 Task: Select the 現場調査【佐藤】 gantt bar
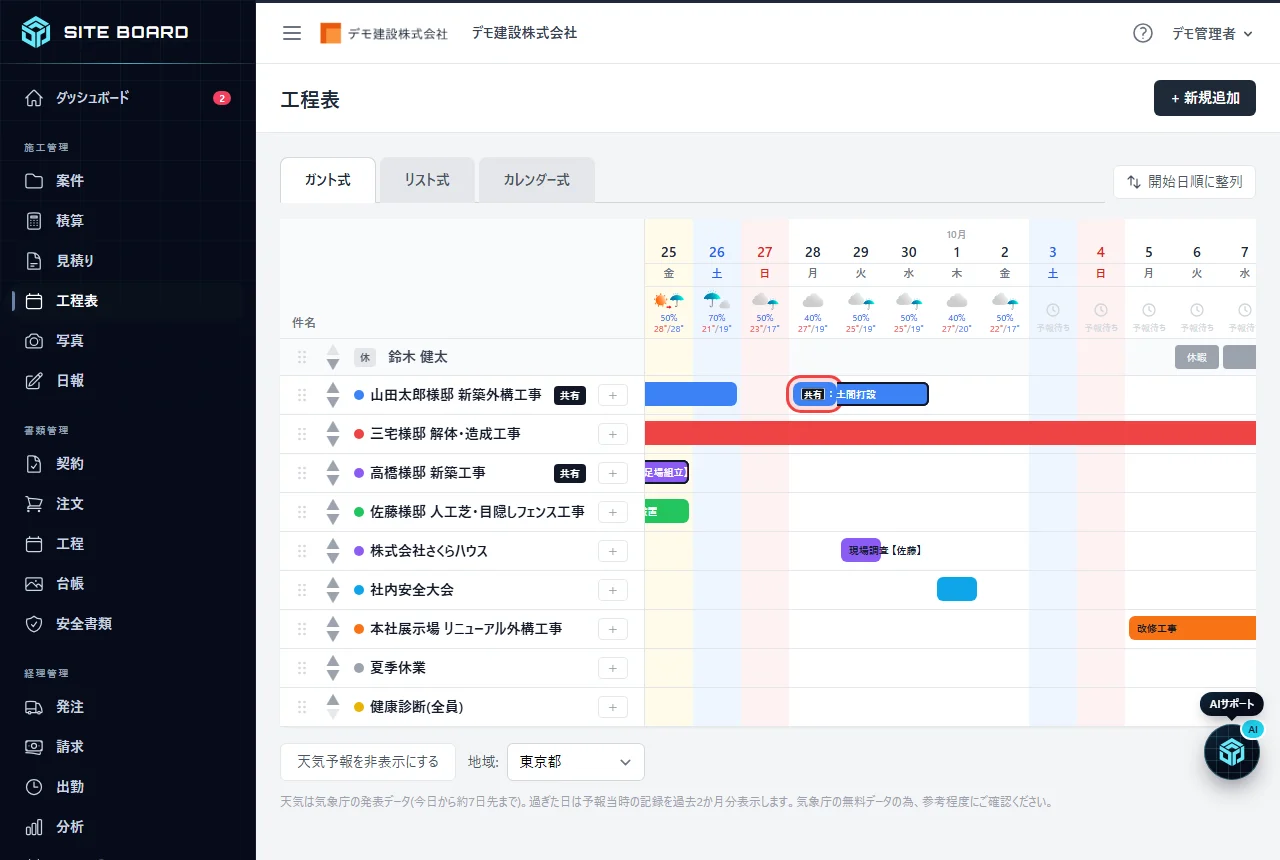point(861,550)
